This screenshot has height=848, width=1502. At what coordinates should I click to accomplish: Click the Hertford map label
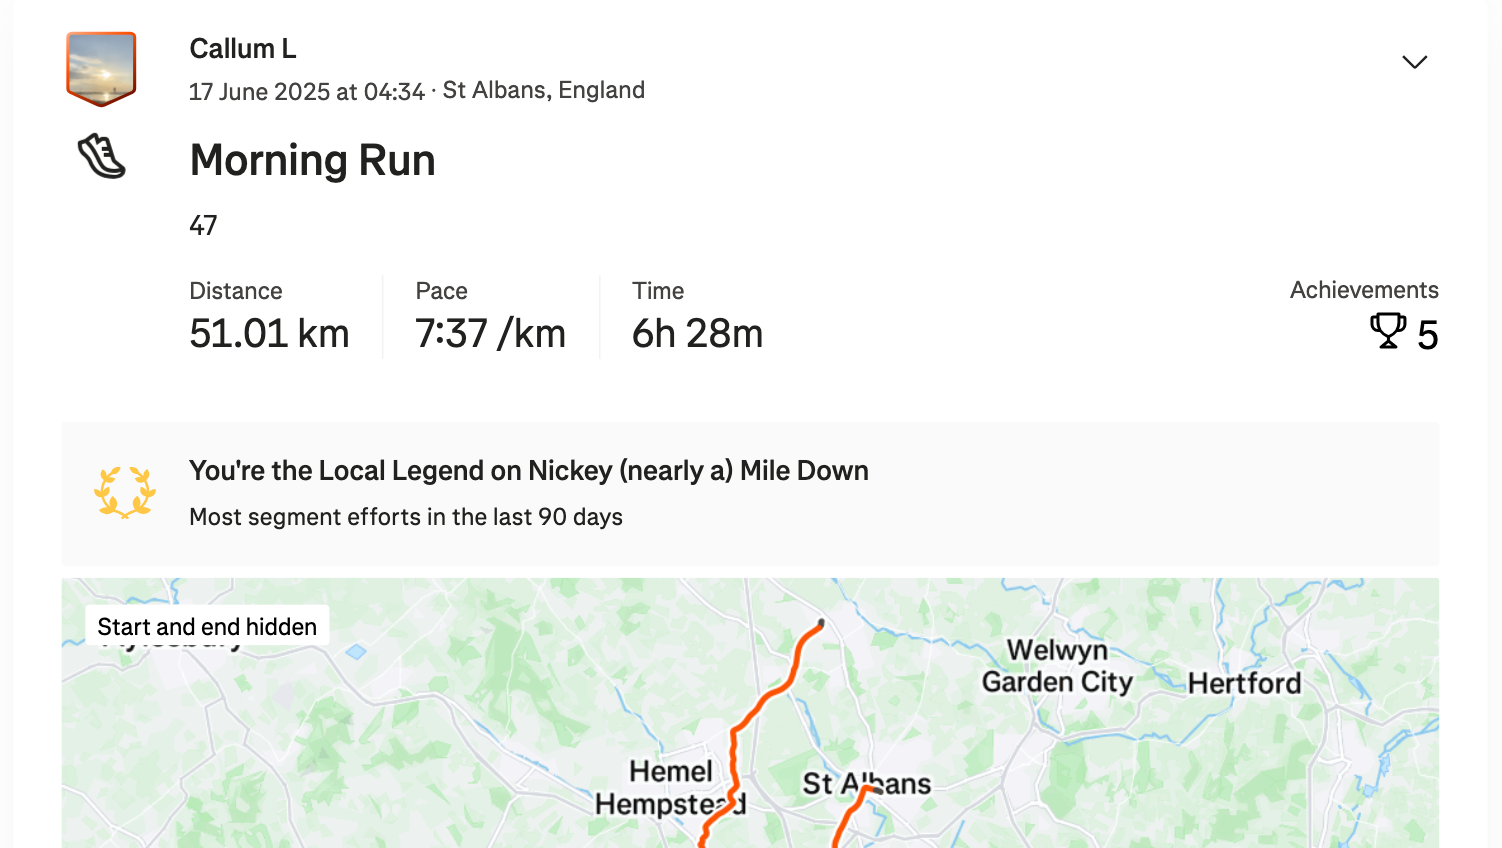point(1244,683)
